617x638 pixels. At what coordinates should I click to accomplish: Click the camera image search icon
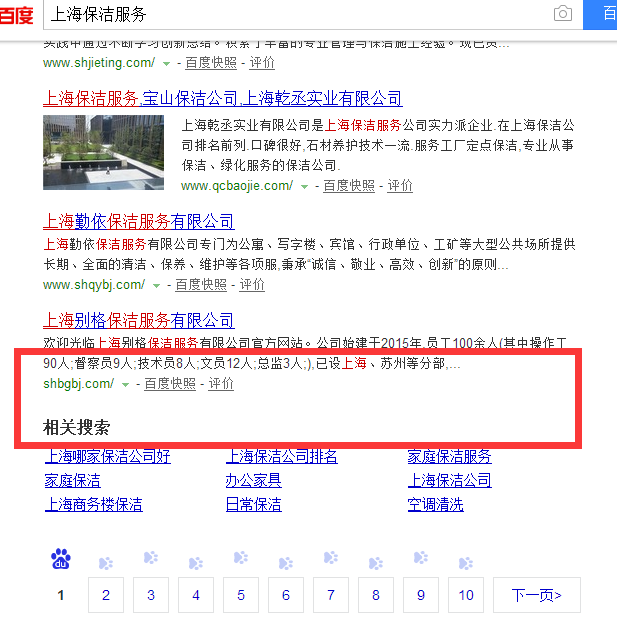563,14
